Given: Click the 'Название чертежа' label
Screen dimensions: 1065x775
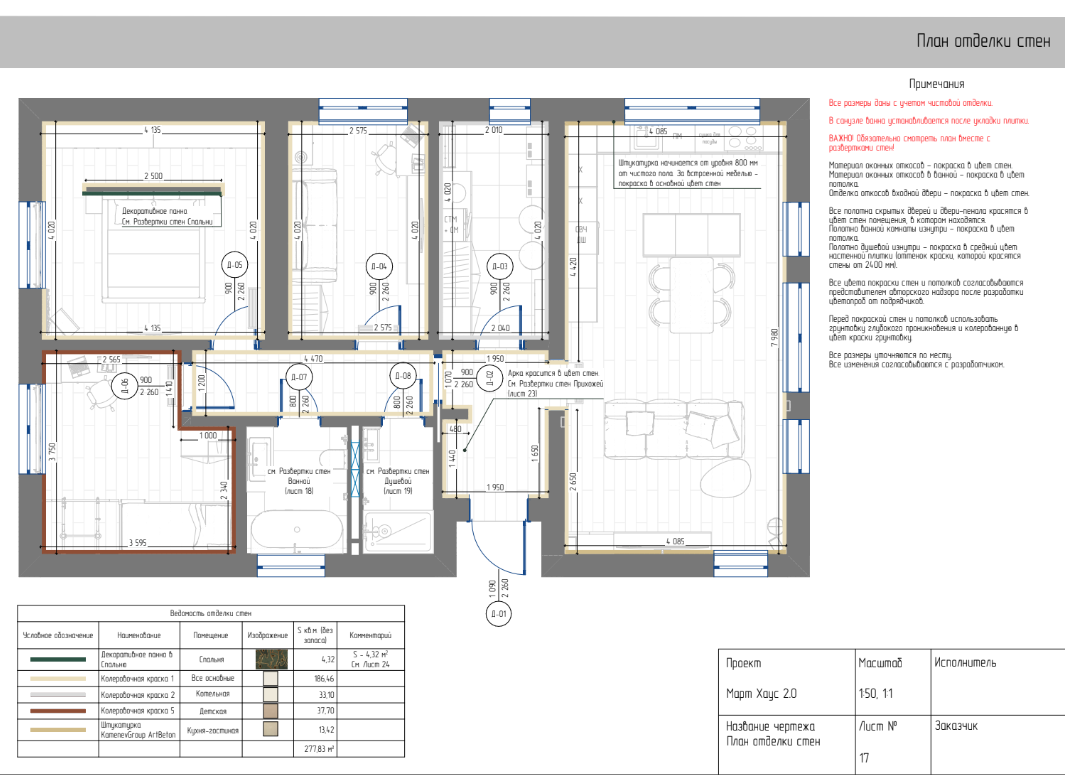Looking at the screenshot, I should 770,726.
